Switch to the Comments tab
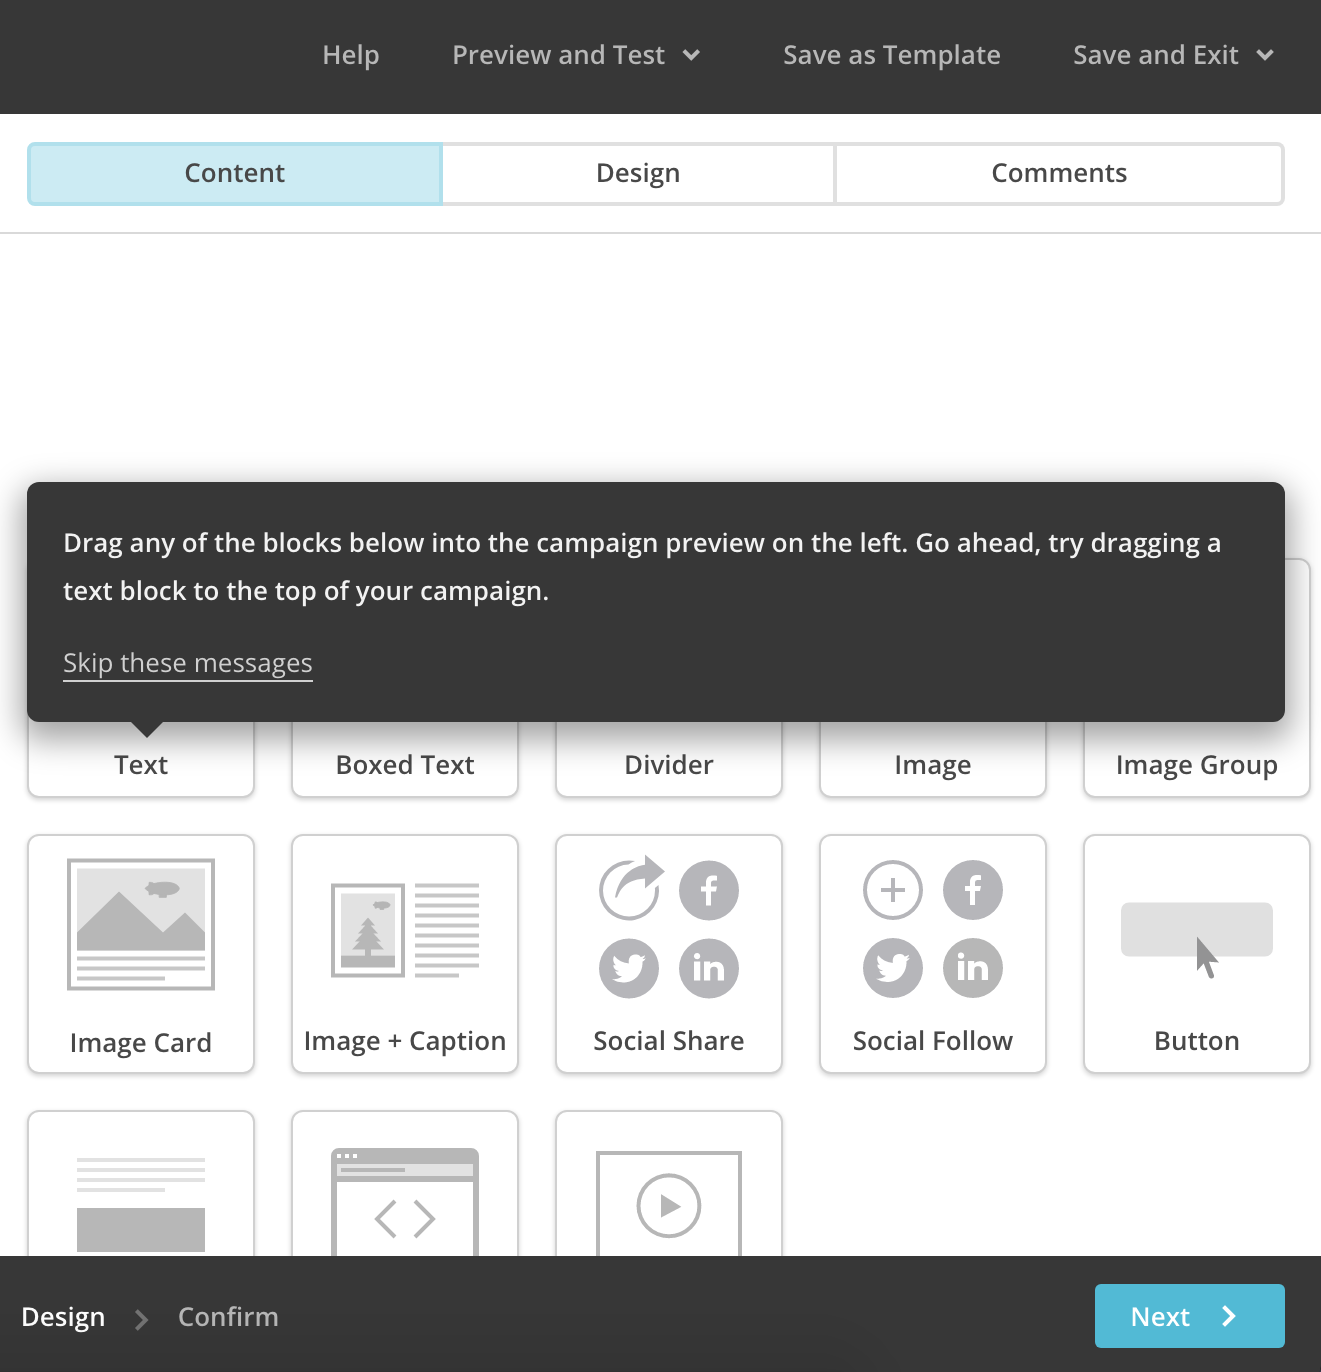The width and height of the screenshot is (1321, 1372). click(1059, 174)
